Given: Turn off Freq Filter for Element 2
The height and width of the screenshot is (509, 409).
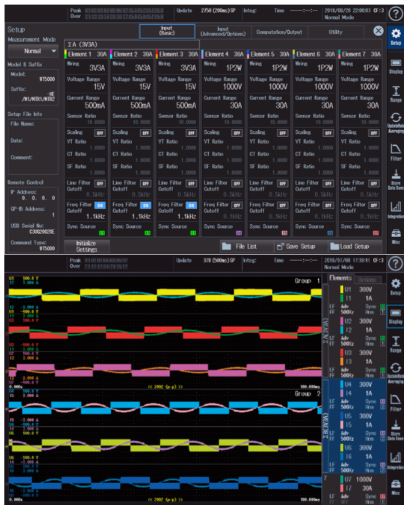Looking at the screenshot, I should [146, 205].
